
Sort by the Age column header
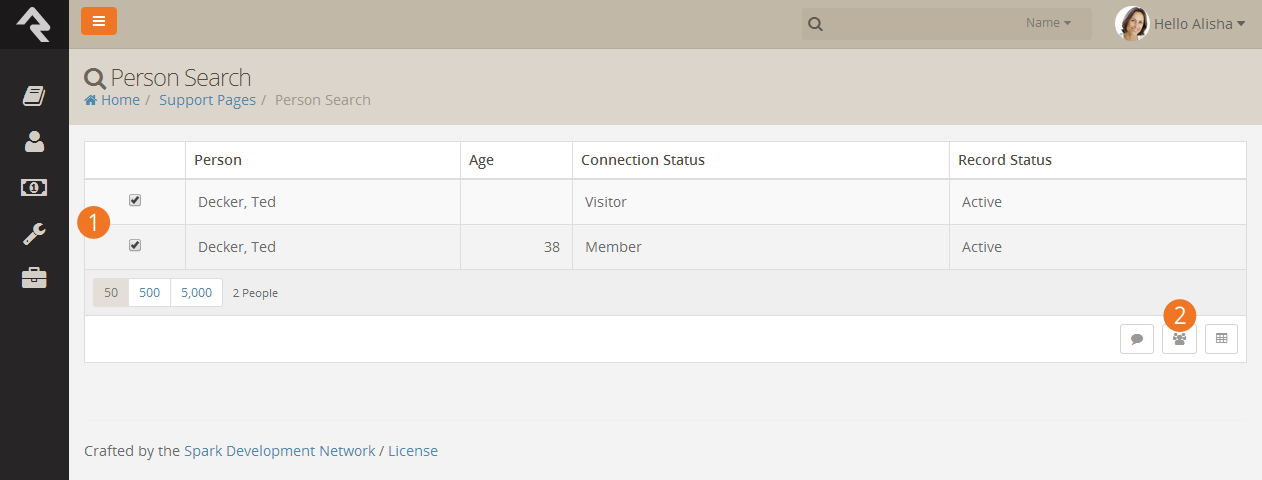click(481, 160)
